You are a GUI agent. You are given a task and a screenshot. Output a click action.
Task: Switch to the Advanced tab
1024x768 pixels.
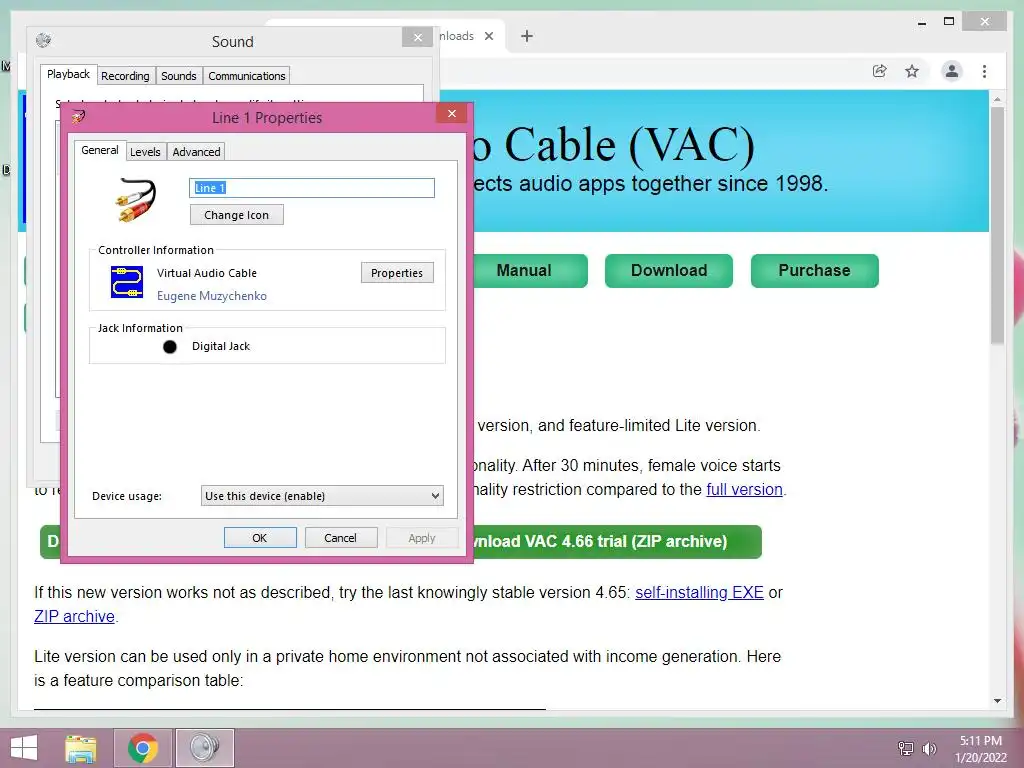click(196, 152)
